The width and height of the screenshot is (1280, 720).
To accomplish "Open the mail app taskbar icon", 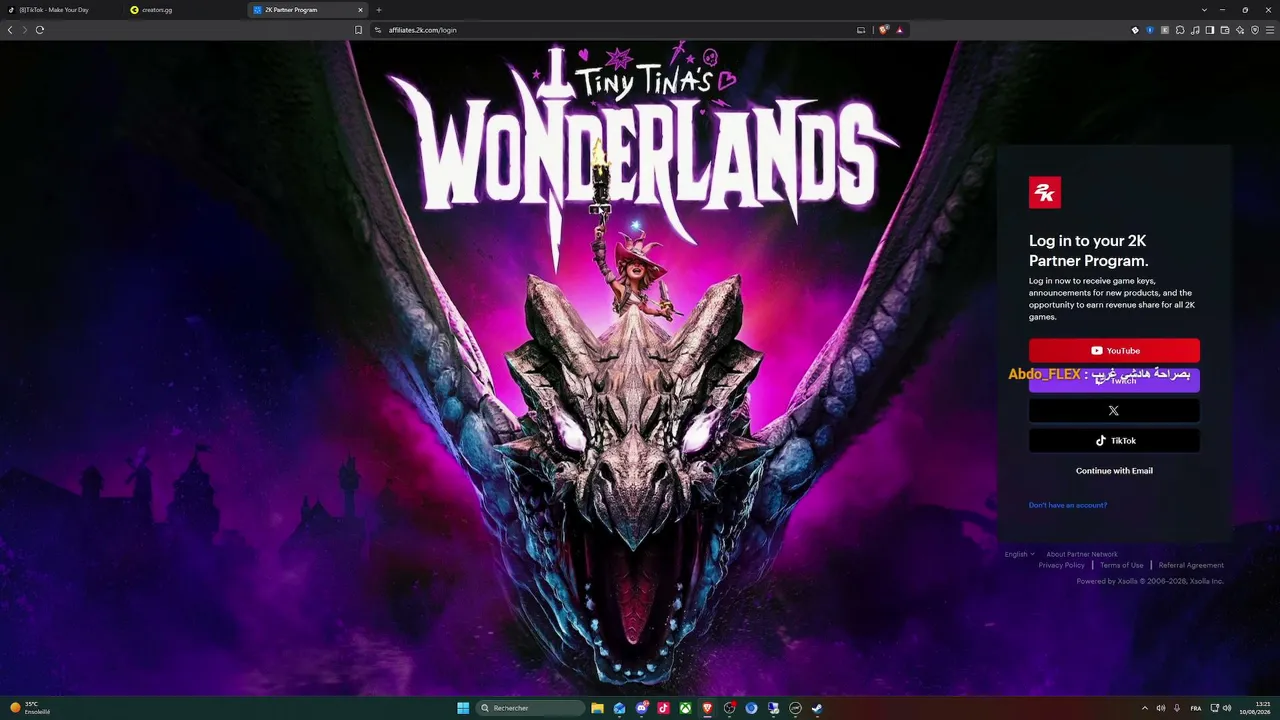I will point(619,708).
